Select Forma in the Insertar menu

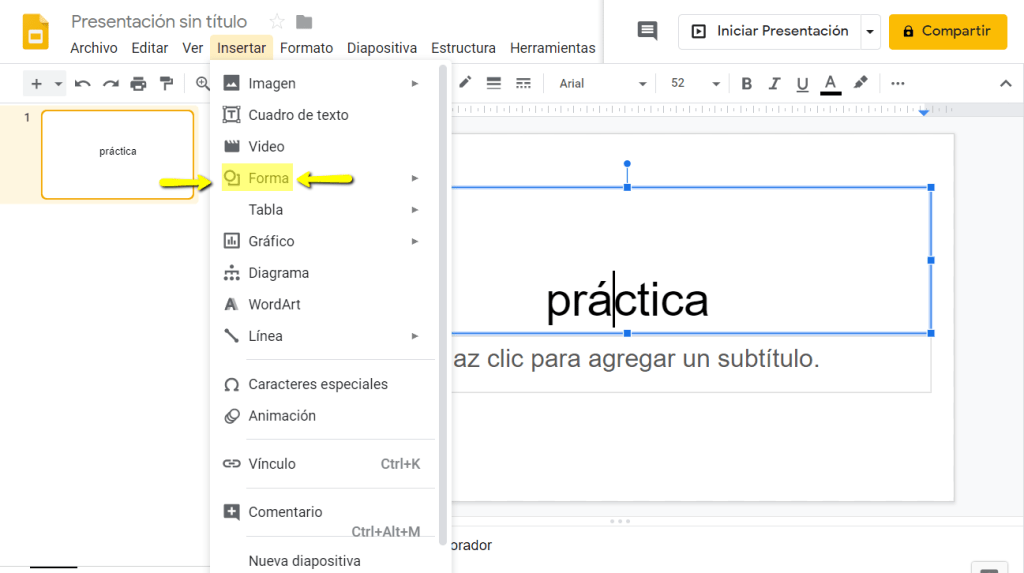[x=268, y=178]
